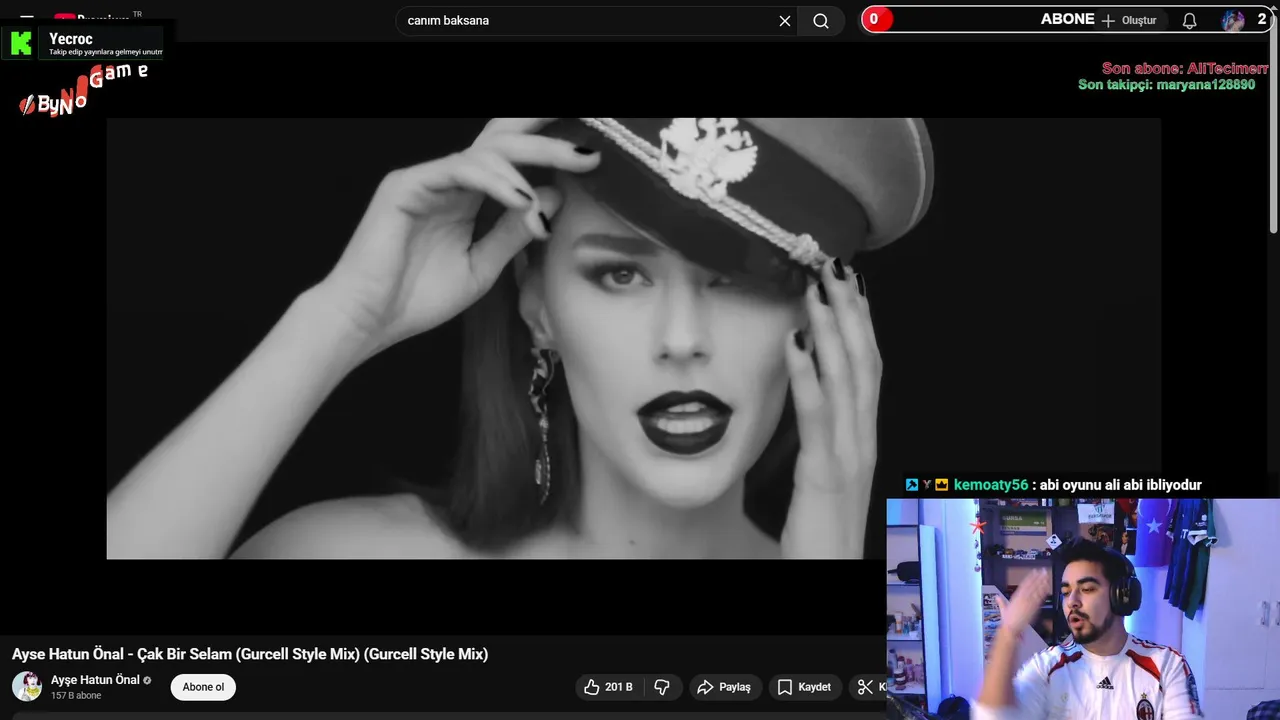The width and height of the screenshot is (1280, 720).
Task: Subscribe with the Abone ol button
Action: pos(203,687)
